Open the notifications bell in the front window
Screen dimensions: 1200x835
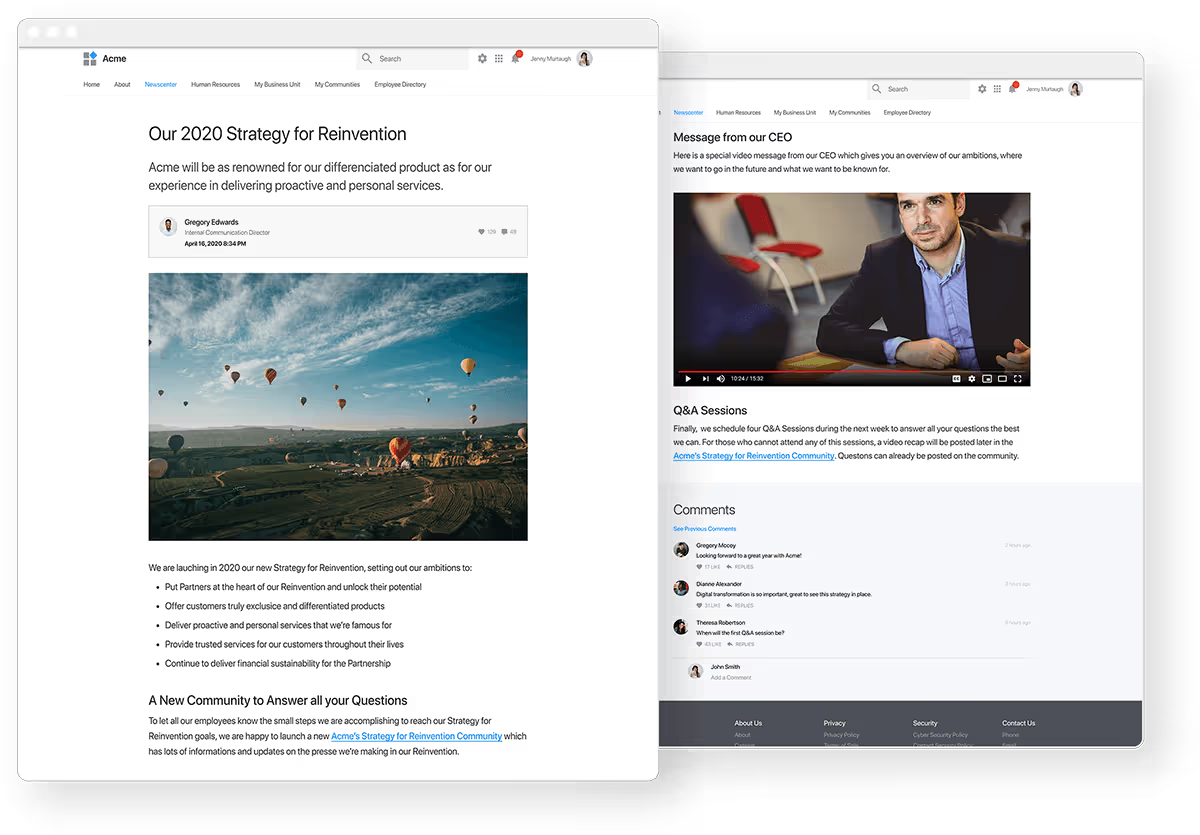tap(516, 59)
